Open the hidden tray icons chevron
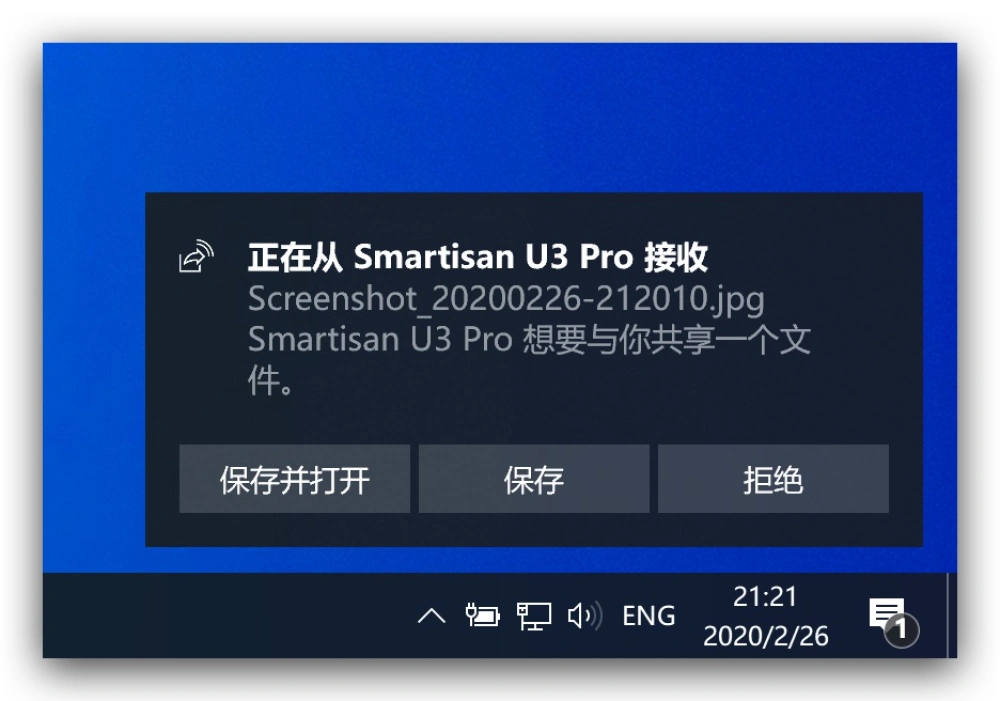This screenshot has height=701, width=1000. pos(431,616)
